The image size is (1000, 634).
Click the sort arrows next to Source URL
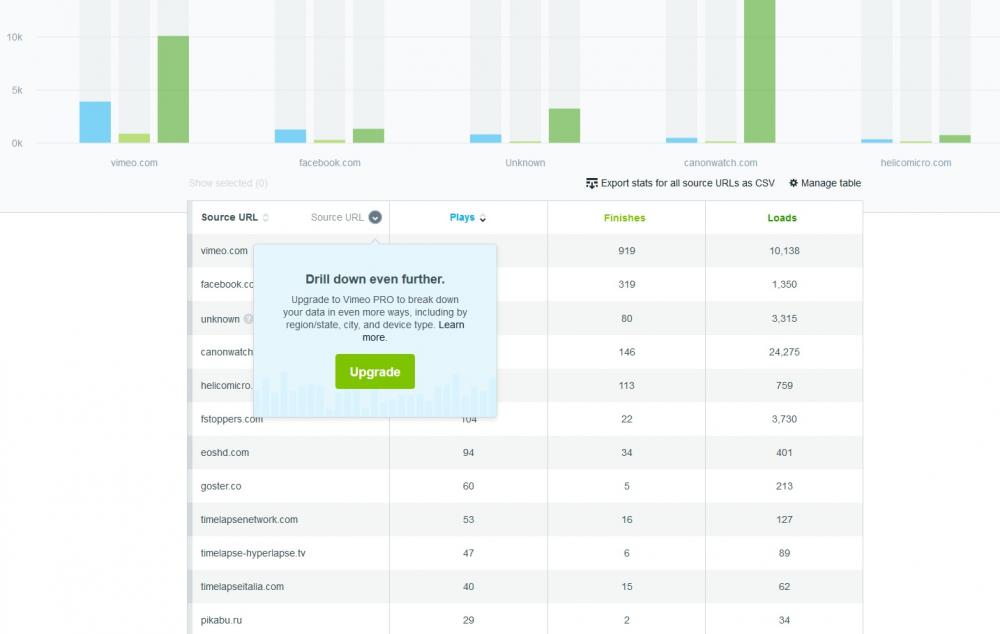266,218
